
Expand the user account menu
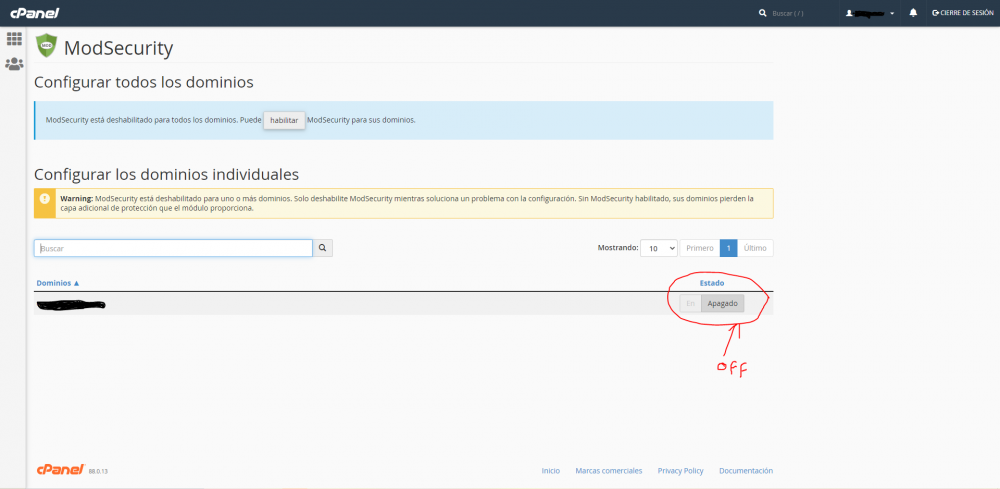click(x=870, y=13)
